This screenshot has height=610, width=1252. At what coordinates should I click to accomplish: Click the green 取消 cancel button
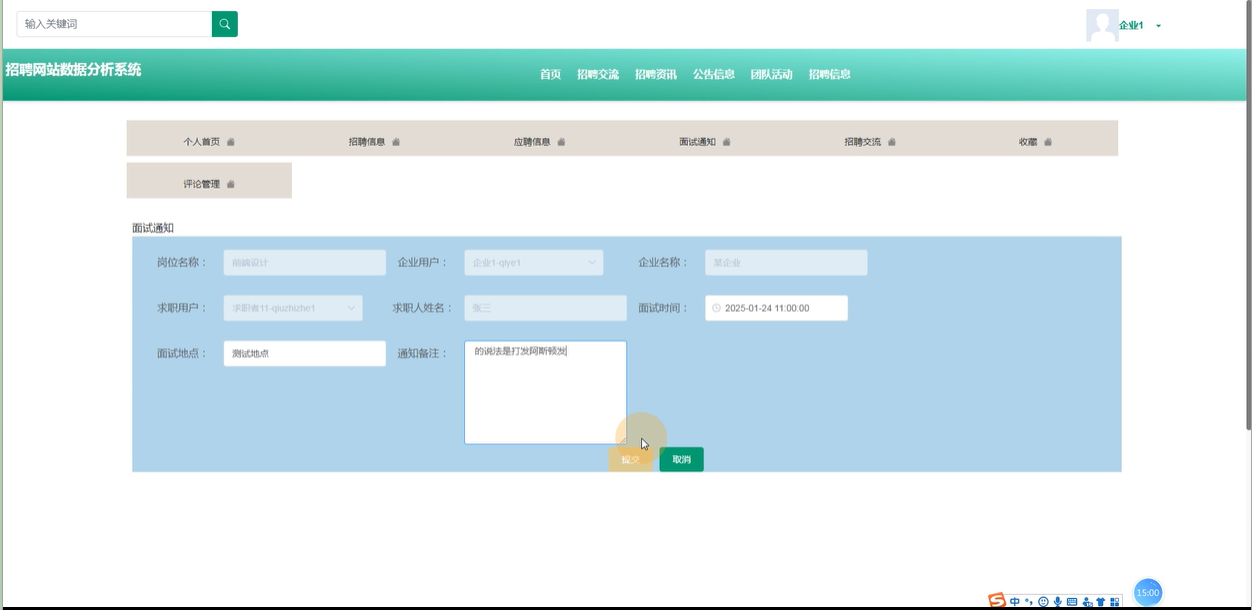click(681, 460)
